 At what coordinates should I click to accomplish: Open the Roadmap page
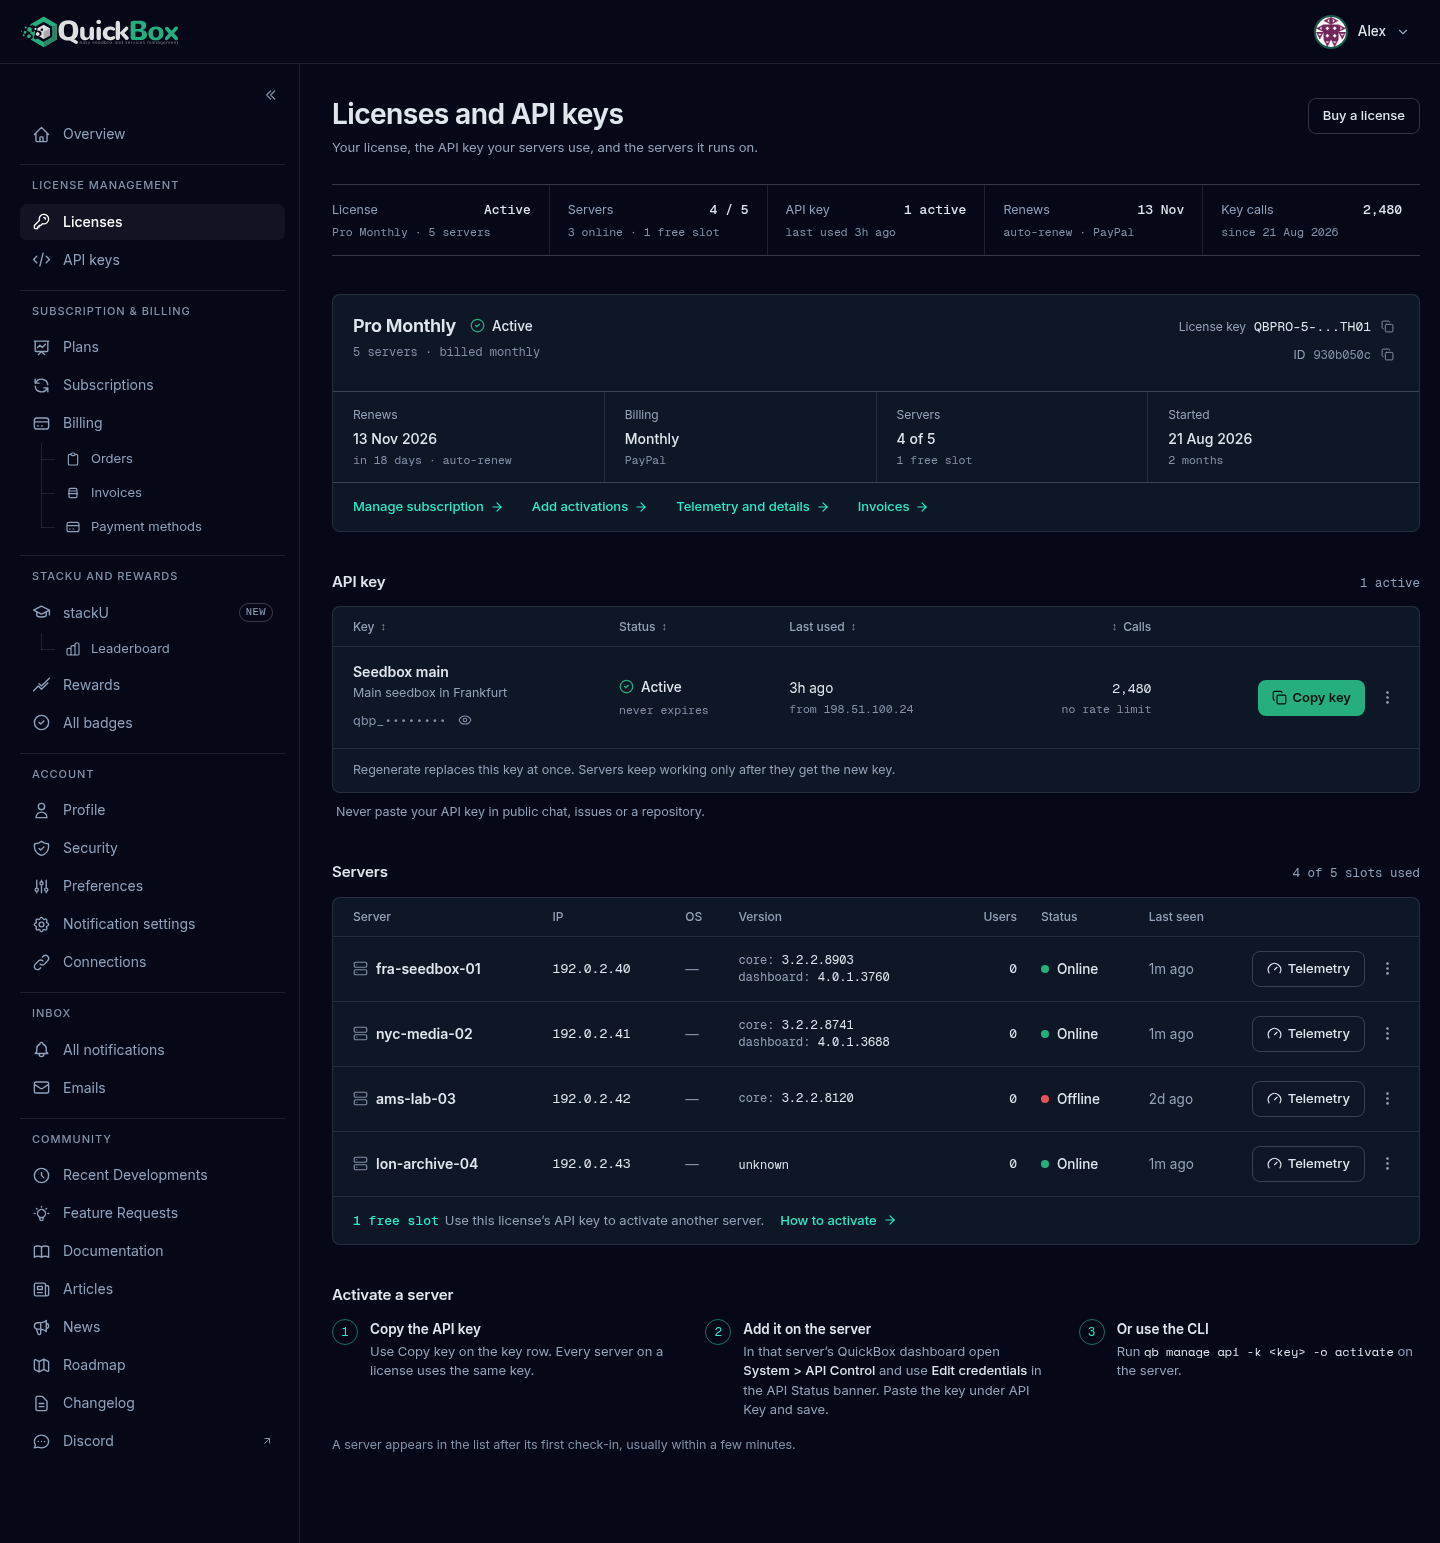point(152,1365)
